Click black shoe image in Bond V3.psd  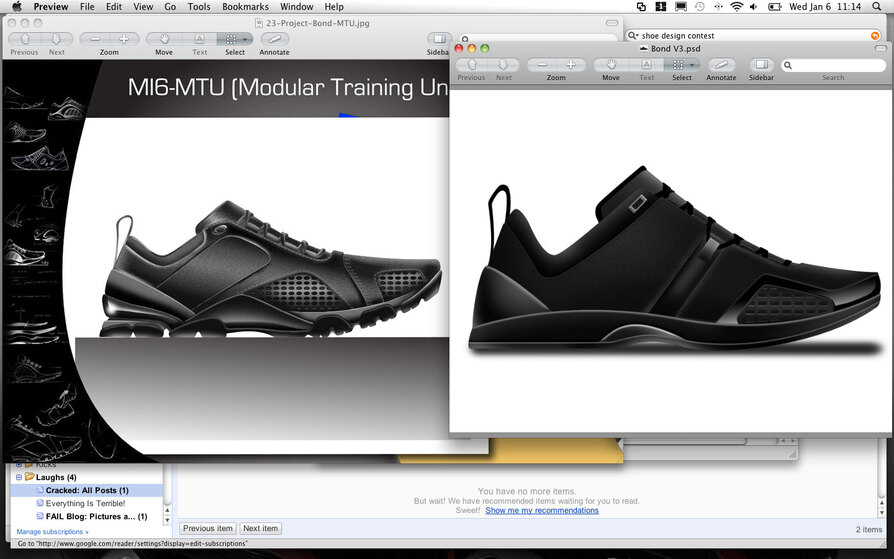coord(674,261)
